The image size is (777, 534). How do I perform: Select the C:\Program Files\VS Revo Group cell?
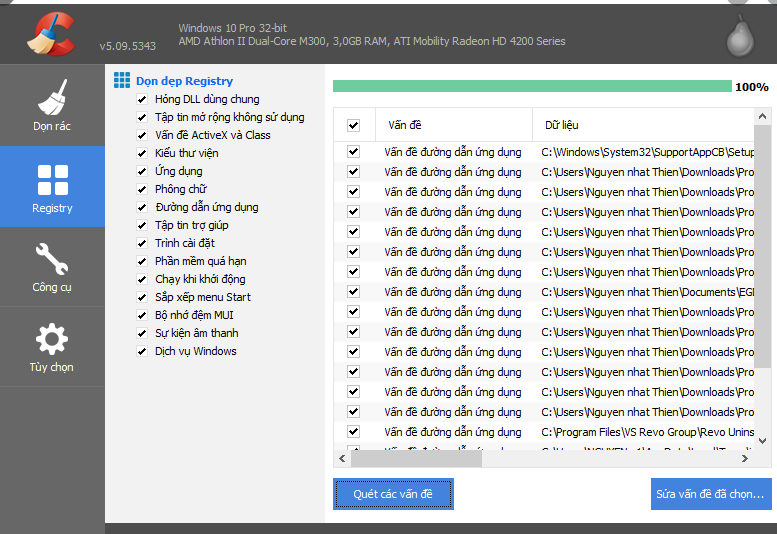coord(647,432)
